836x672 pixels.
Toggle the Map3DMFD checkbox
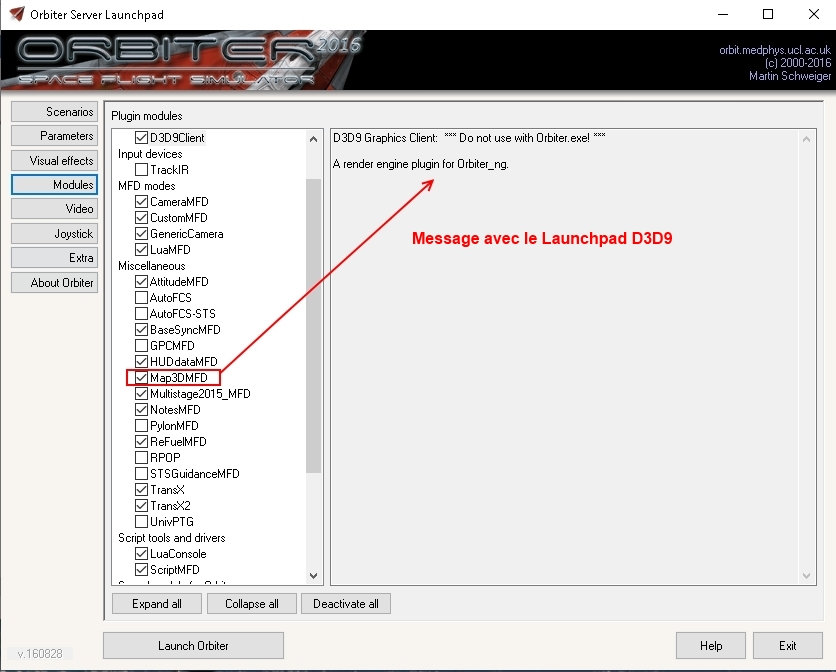[x=141, y=378]
